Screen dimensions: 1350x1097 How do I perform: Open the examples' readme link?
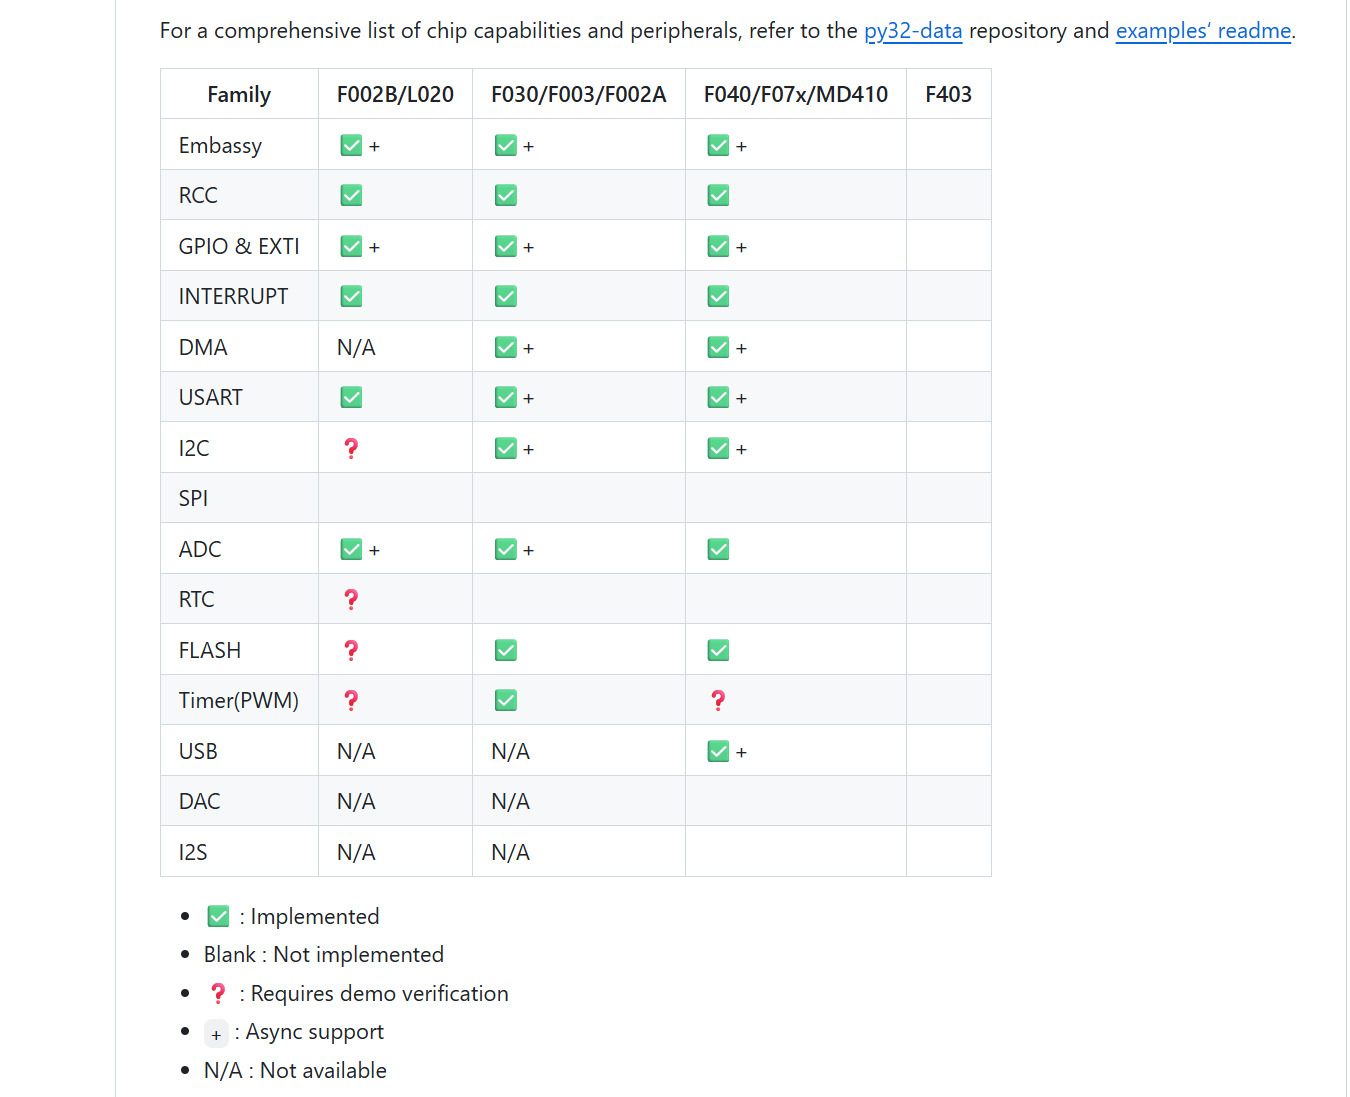[1203, 31]
